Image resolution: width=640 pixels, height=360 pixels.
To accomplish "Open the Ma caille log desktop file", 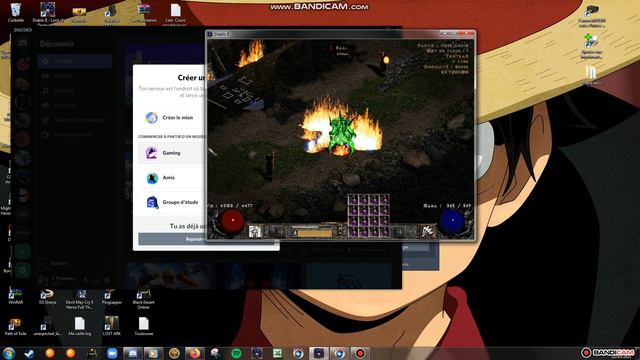I will [x=80, y=326].
